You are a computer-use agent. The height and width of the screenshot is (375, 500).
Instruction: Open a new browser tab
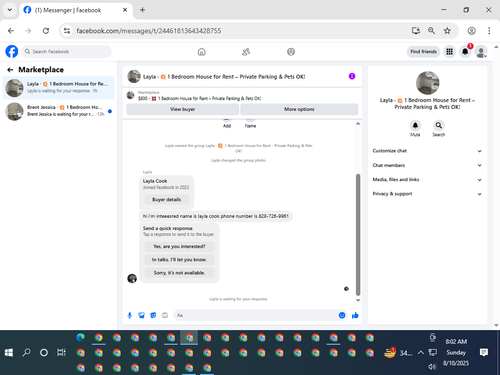[142, 10]
